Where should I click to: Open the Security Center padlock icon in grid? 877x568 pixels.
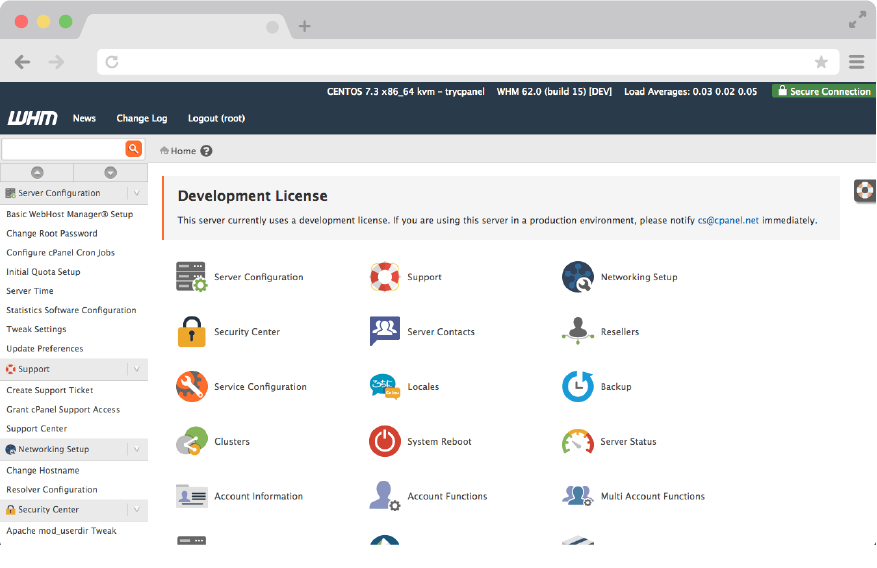(x=191, y=332)
